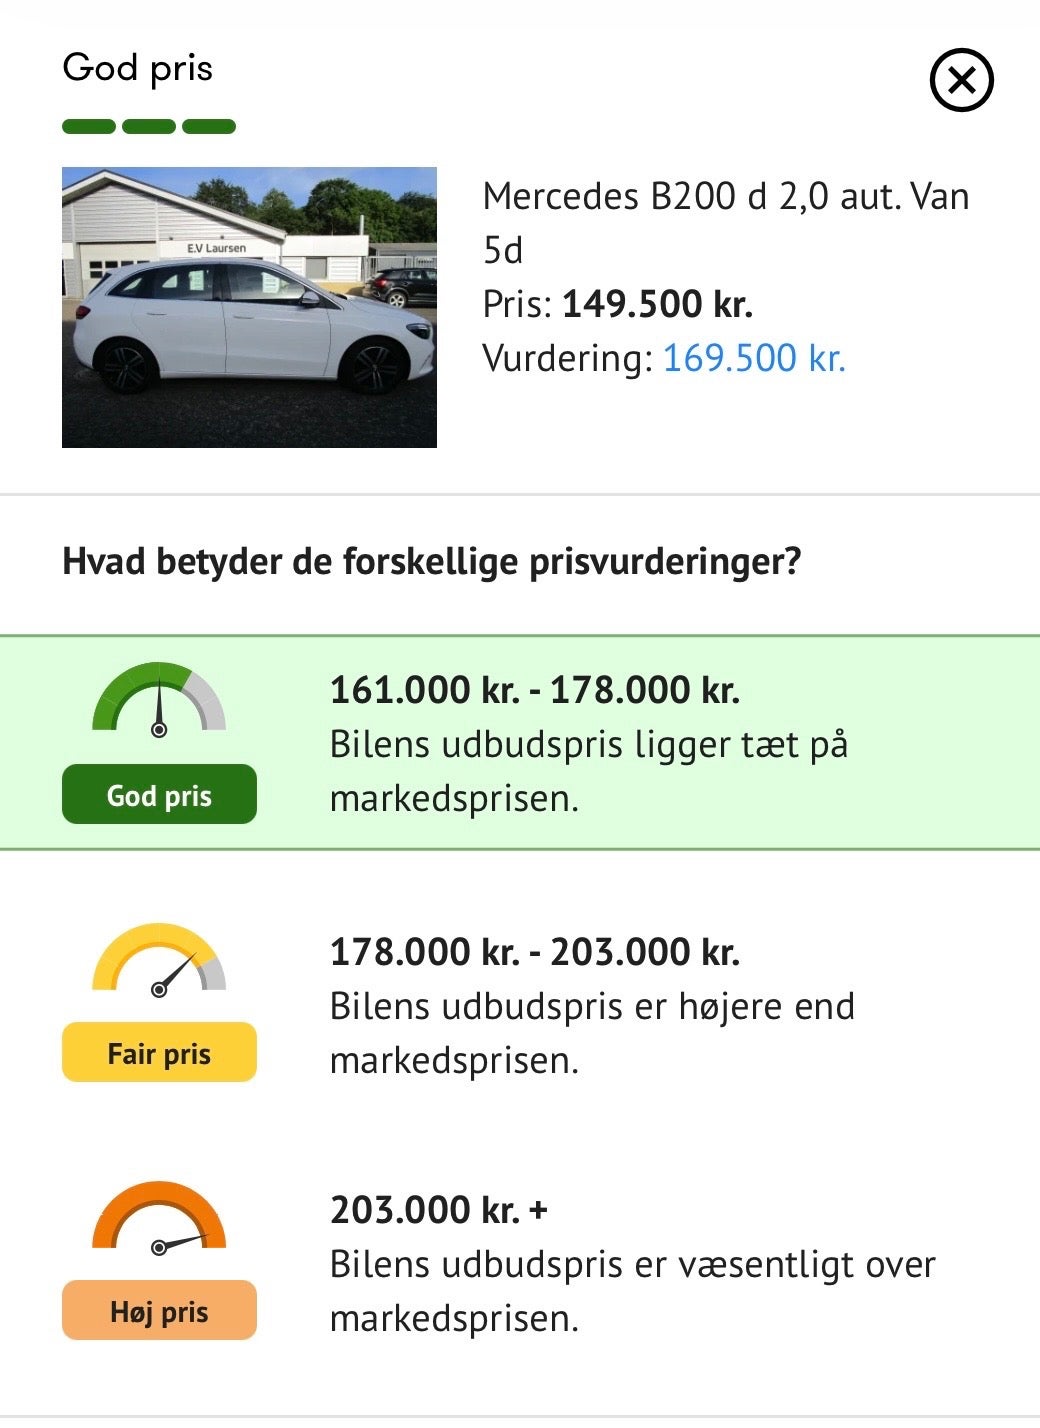This screenshot has height=1428, width=1040.
Task: Click the 178.000 kr. - 203.000 kr. range
Action: tap(535, 952)
